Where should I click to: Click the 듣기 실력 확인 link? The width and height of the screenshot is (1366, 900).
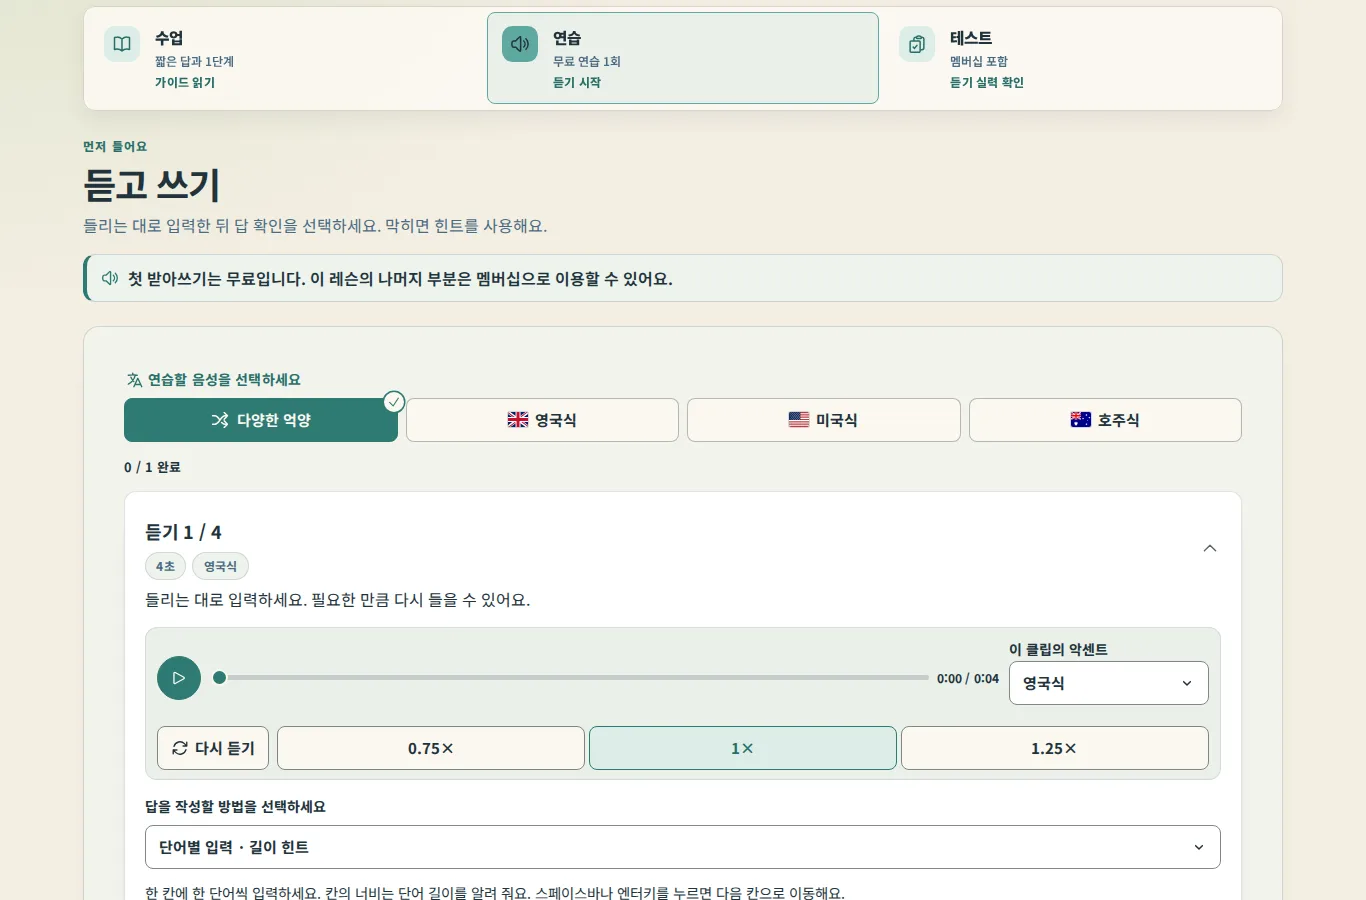(987, 83)
